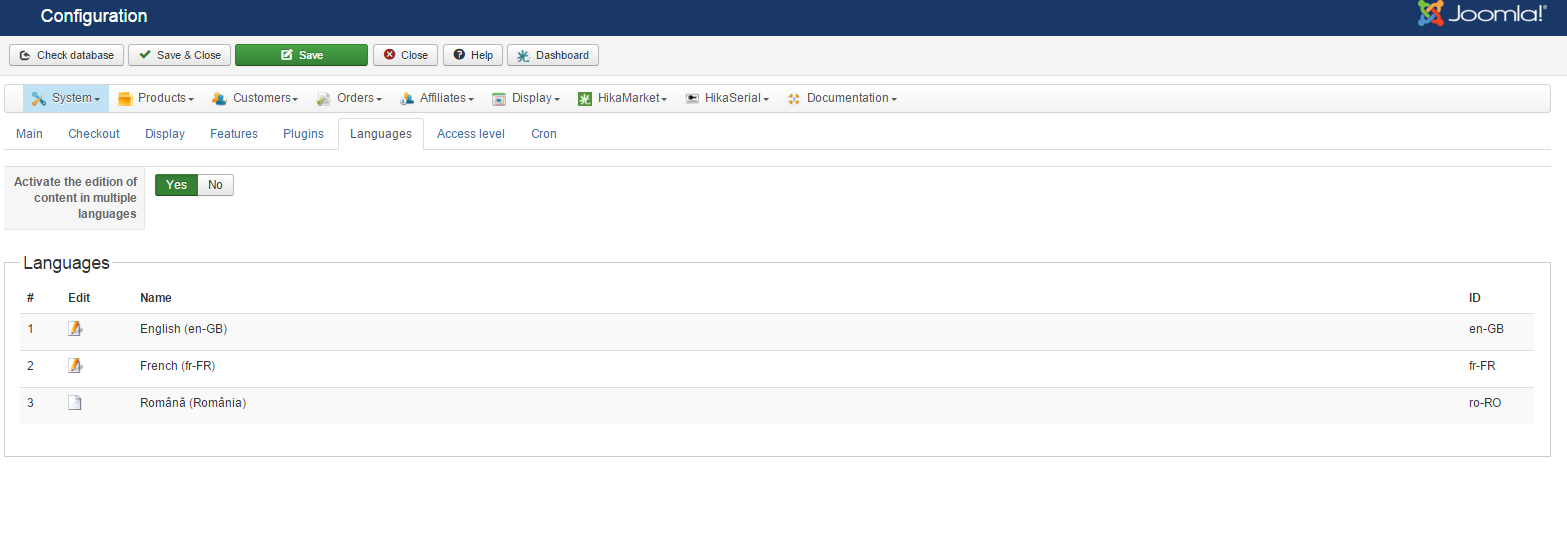
Task: Click the Orders icon in menu
Action: click(323, 99)
